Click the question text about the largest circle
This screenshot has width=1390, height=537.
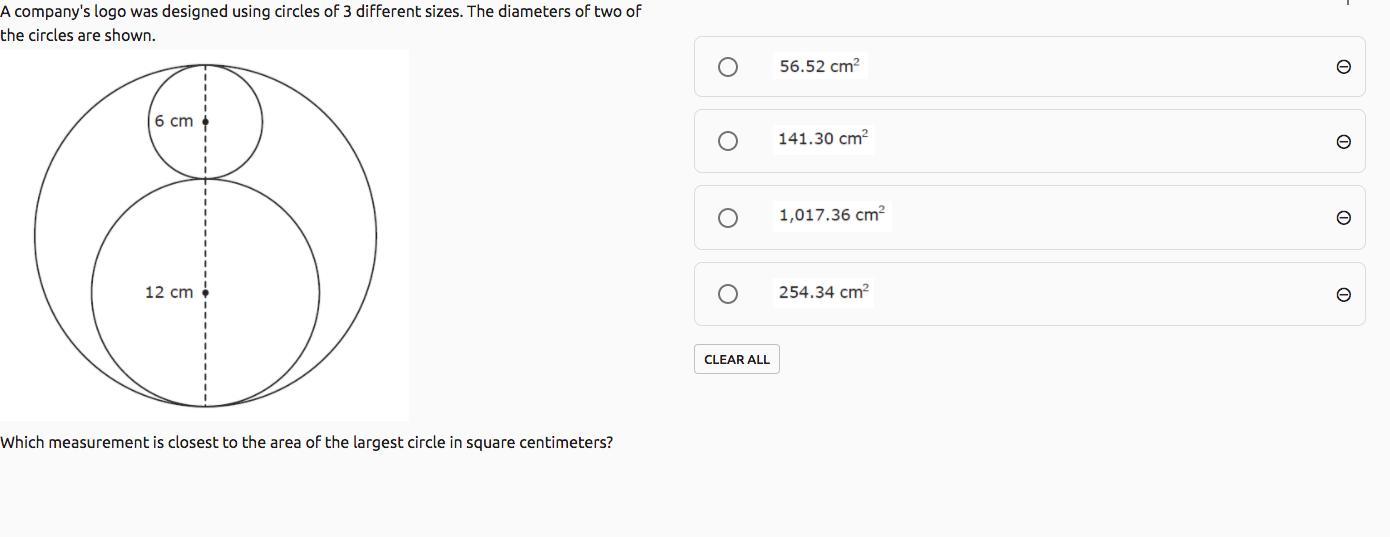click(x=306, y=442)
